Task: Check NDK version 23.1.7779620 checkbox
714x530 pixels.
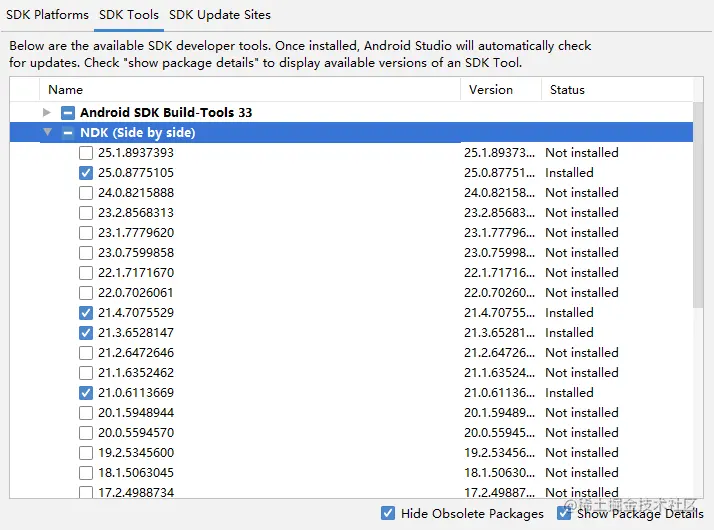Action: [x=86, y=233]
